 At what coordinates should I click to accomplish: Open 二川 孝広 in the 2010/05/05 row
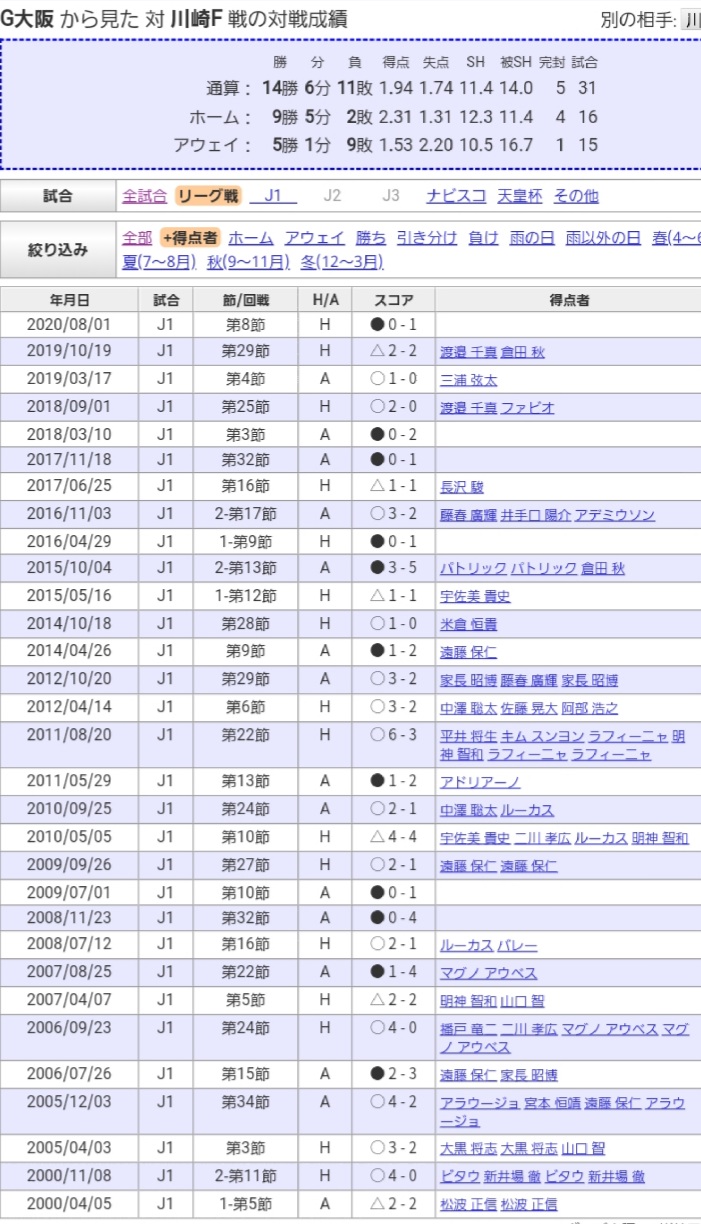[x=543, y=838]
